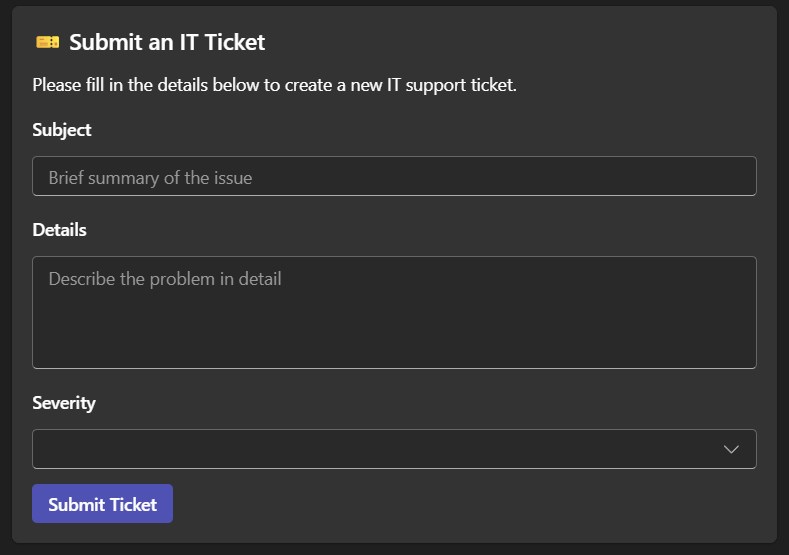Click inside the empty Severity combo box
The width and height of the screenshot is (789, 555).
(x=300, y=449)
